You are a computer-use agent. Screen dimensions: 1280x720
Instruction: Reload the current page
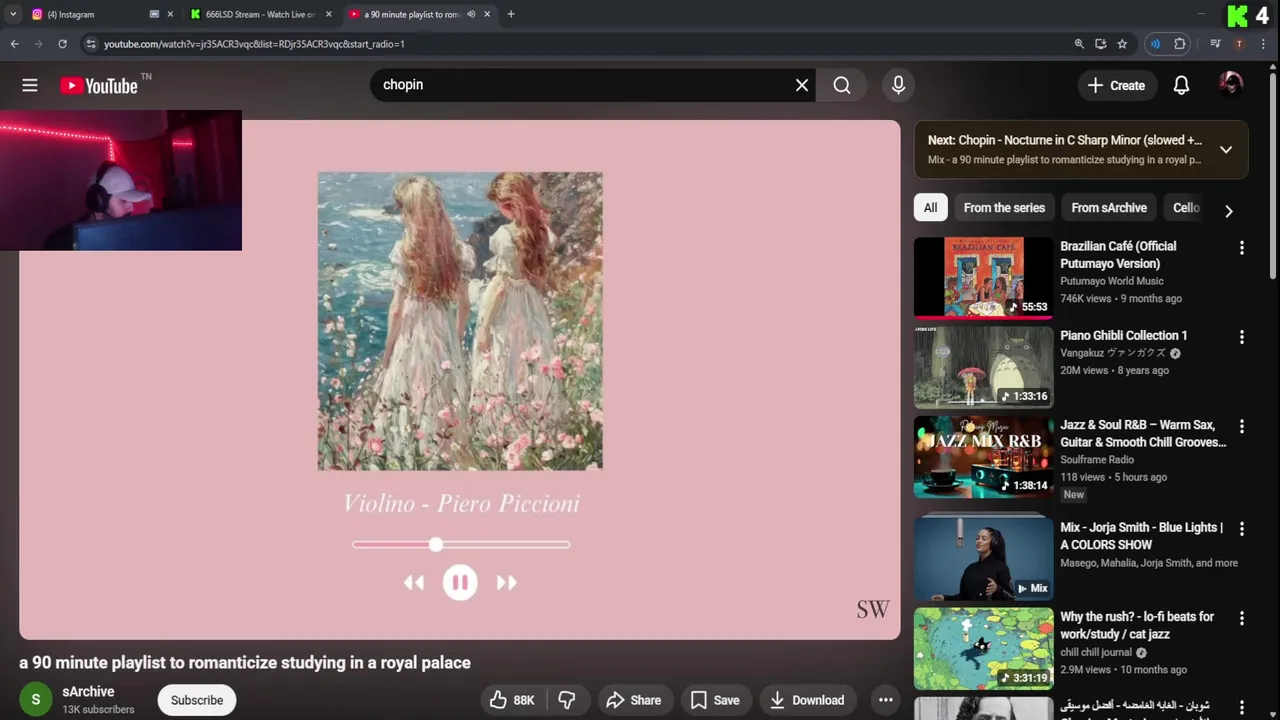[62, 44]
